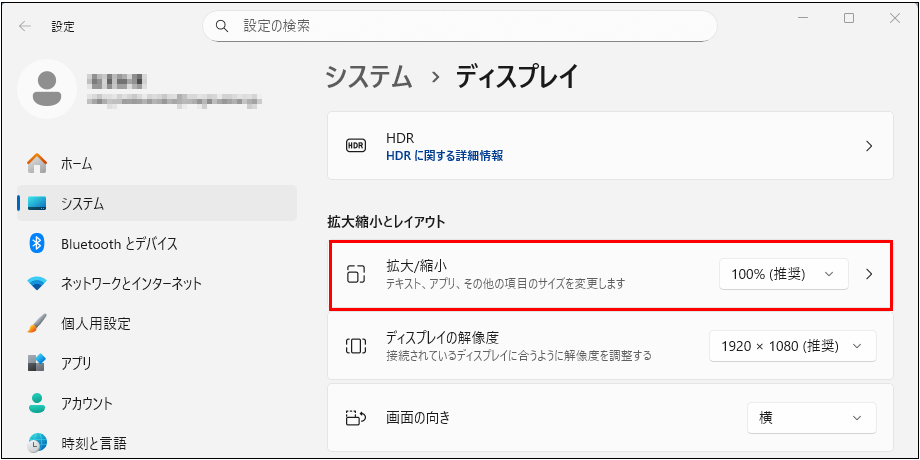Screen dimensions: 920x460
Task: Click the HDR badge icon
Action: (355, 146)
